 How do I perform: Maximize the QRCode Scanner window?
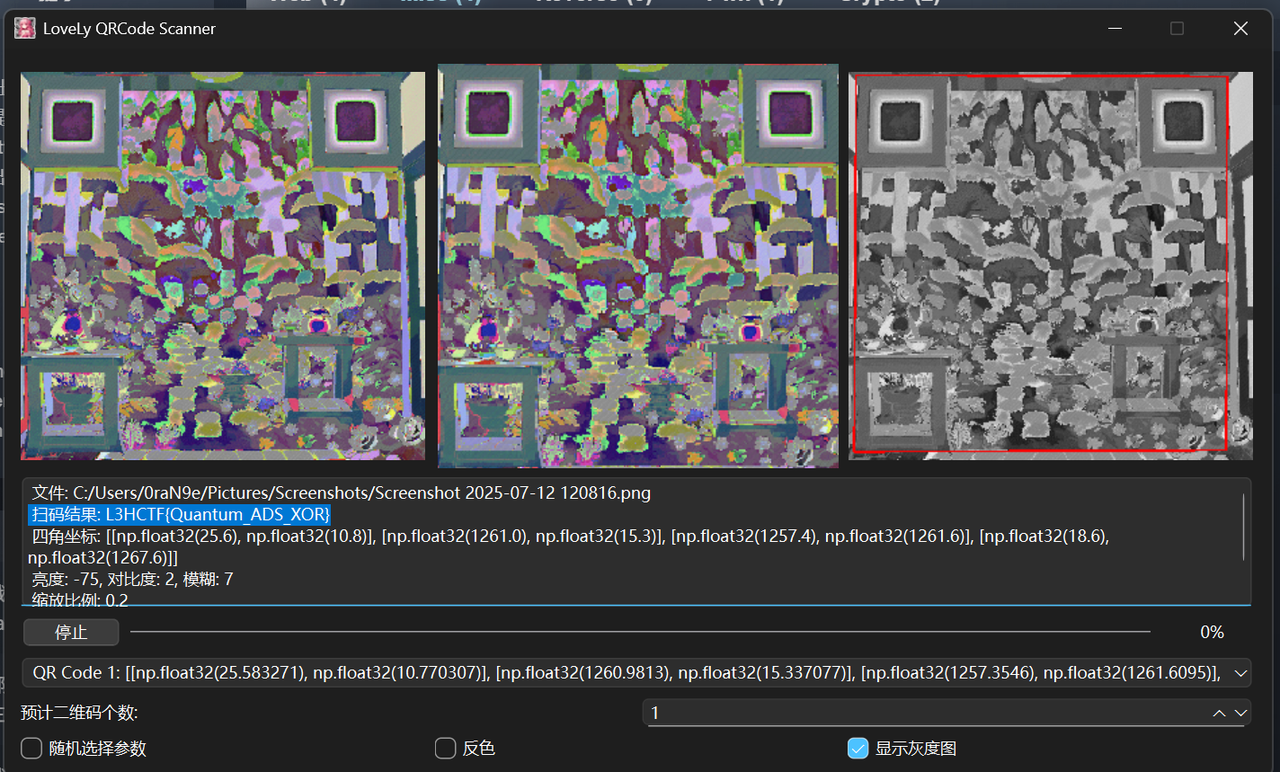tap(1177, 29)
